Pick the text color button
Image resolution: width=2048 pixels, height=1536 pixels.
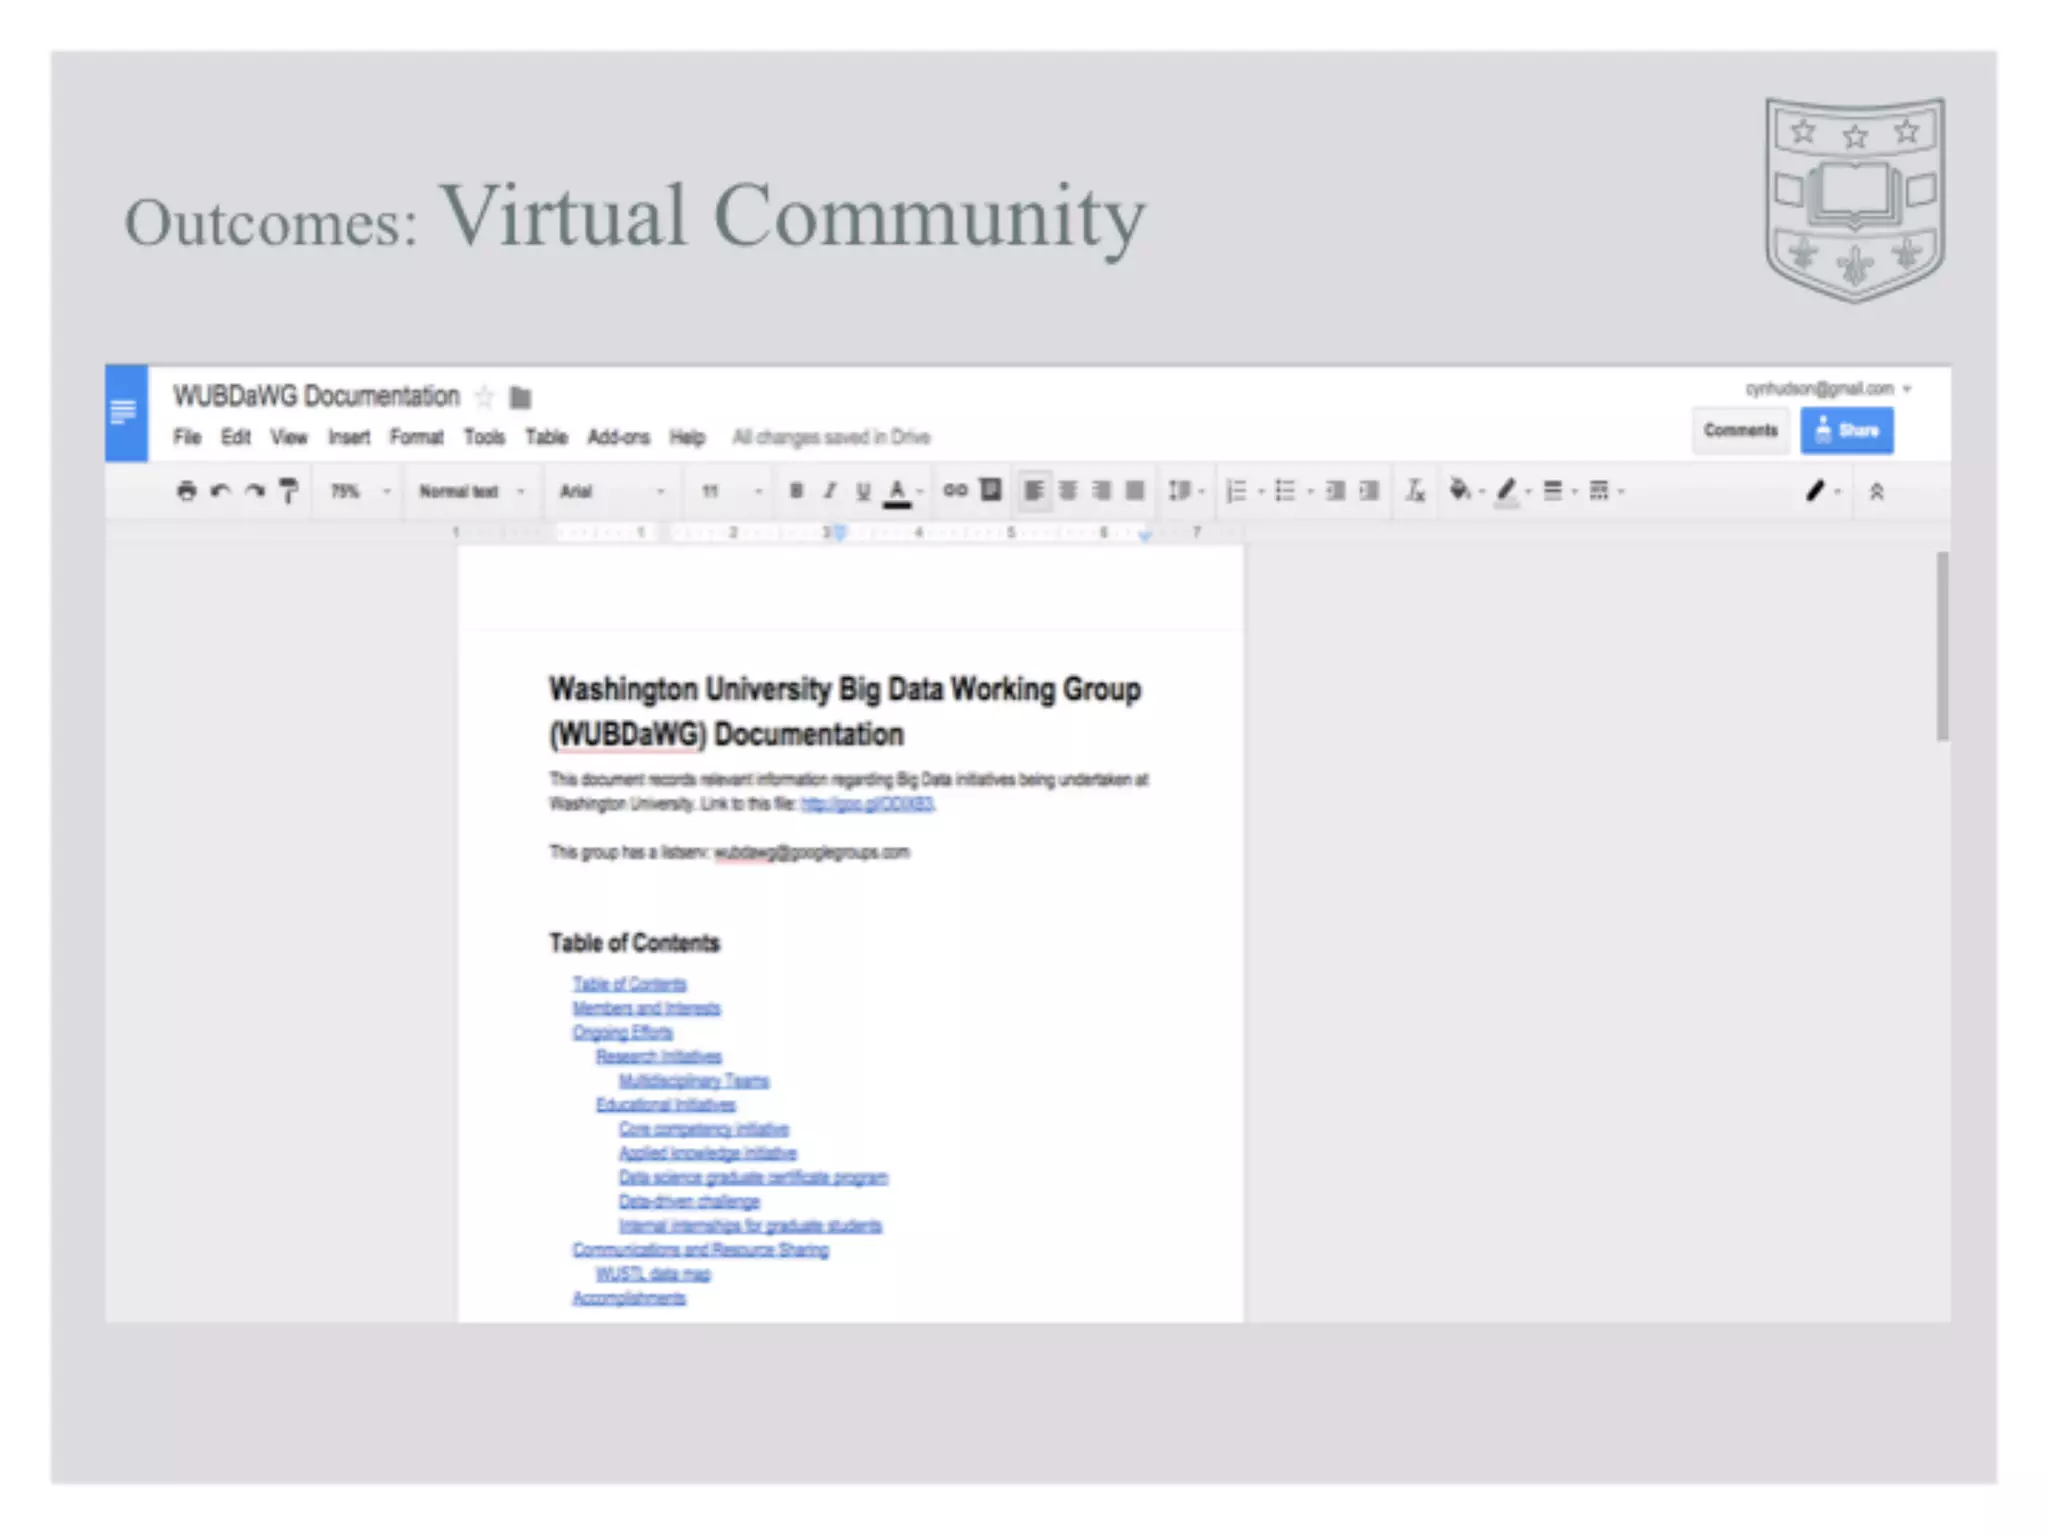(x=897, y=490)
